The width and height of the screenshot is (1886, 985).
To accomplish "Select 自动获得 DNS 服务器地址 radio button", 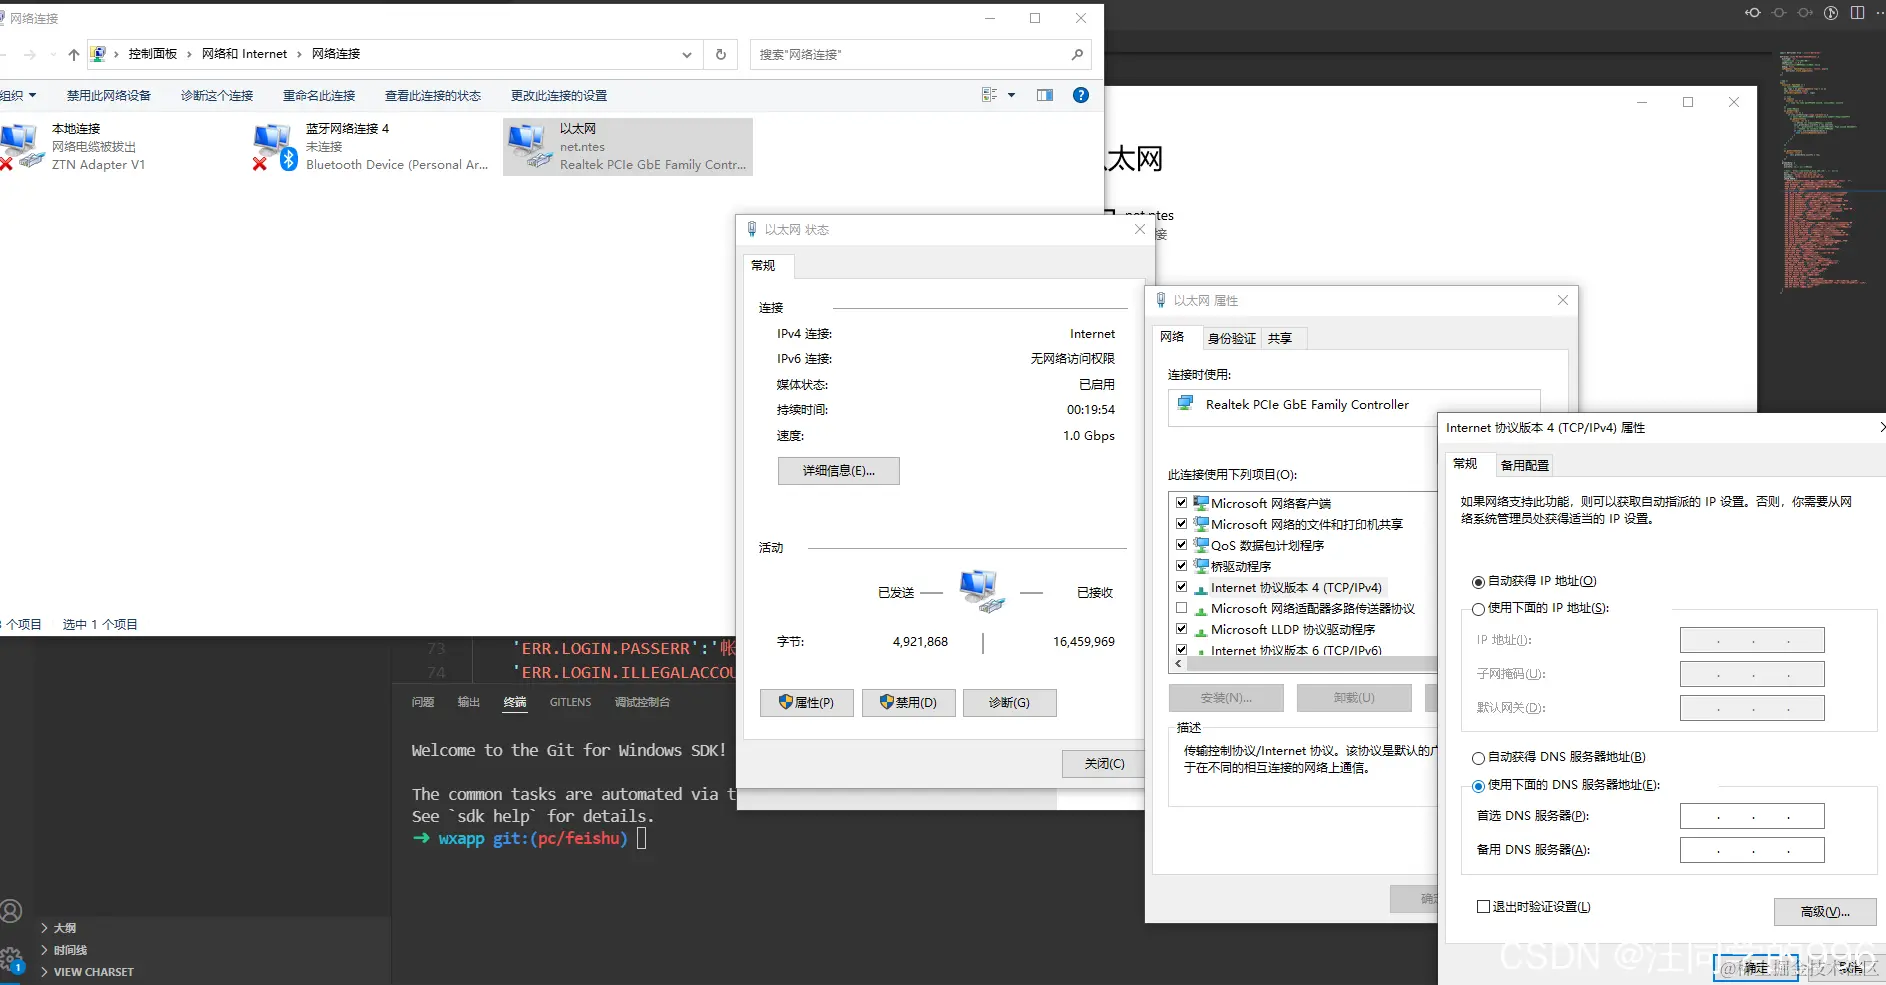I will coord(1478,758).
